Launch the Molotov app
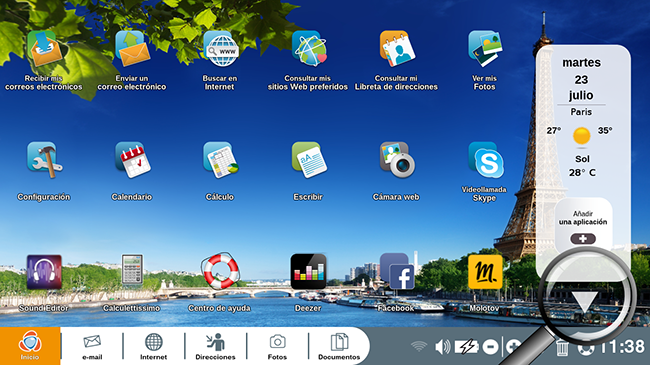This screenshot has height=365, width=650. click(x=485, y=272)
